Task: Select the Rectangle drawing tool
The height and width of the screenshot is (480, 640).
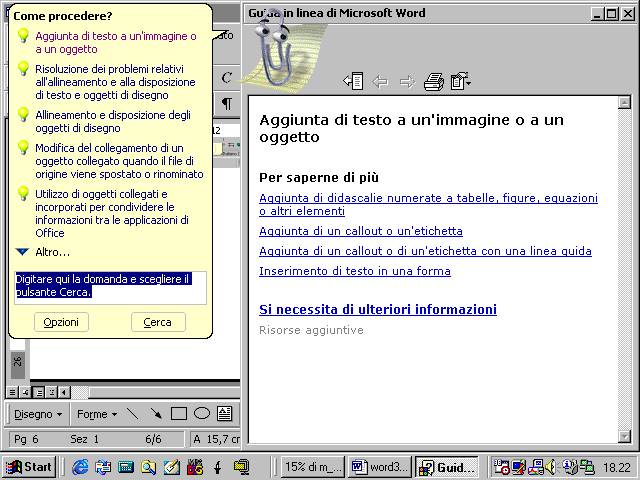Action: (x=179, y=414)
